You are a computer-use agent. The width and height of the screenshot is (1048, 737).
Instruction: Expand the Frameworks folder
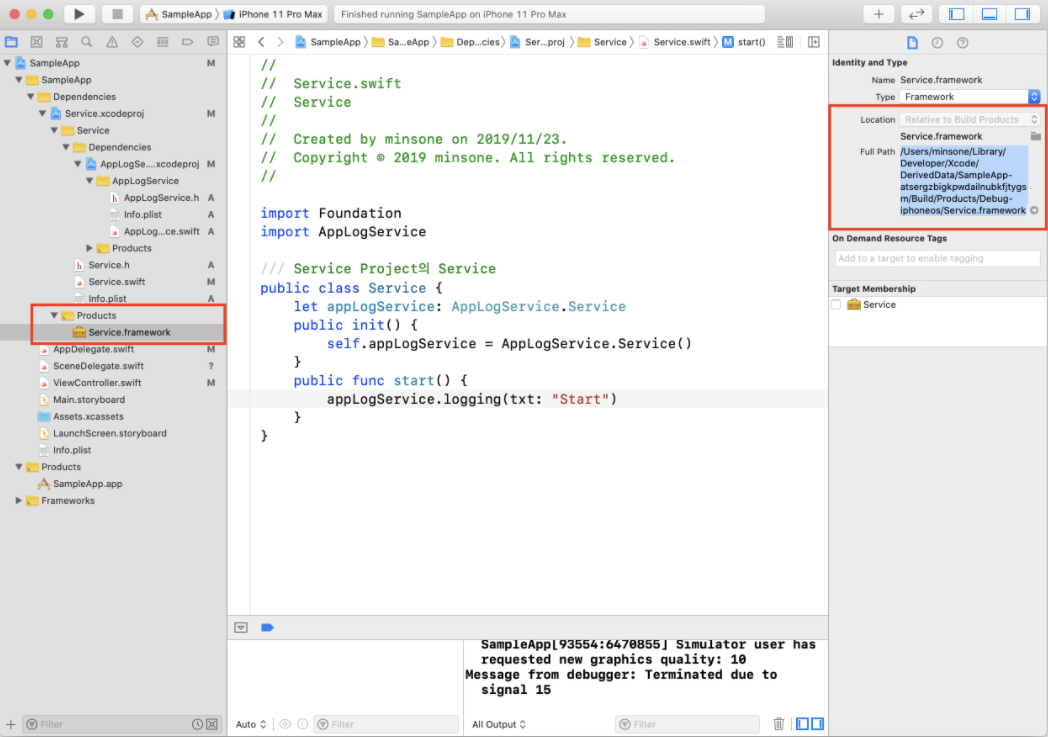[19, 500]
